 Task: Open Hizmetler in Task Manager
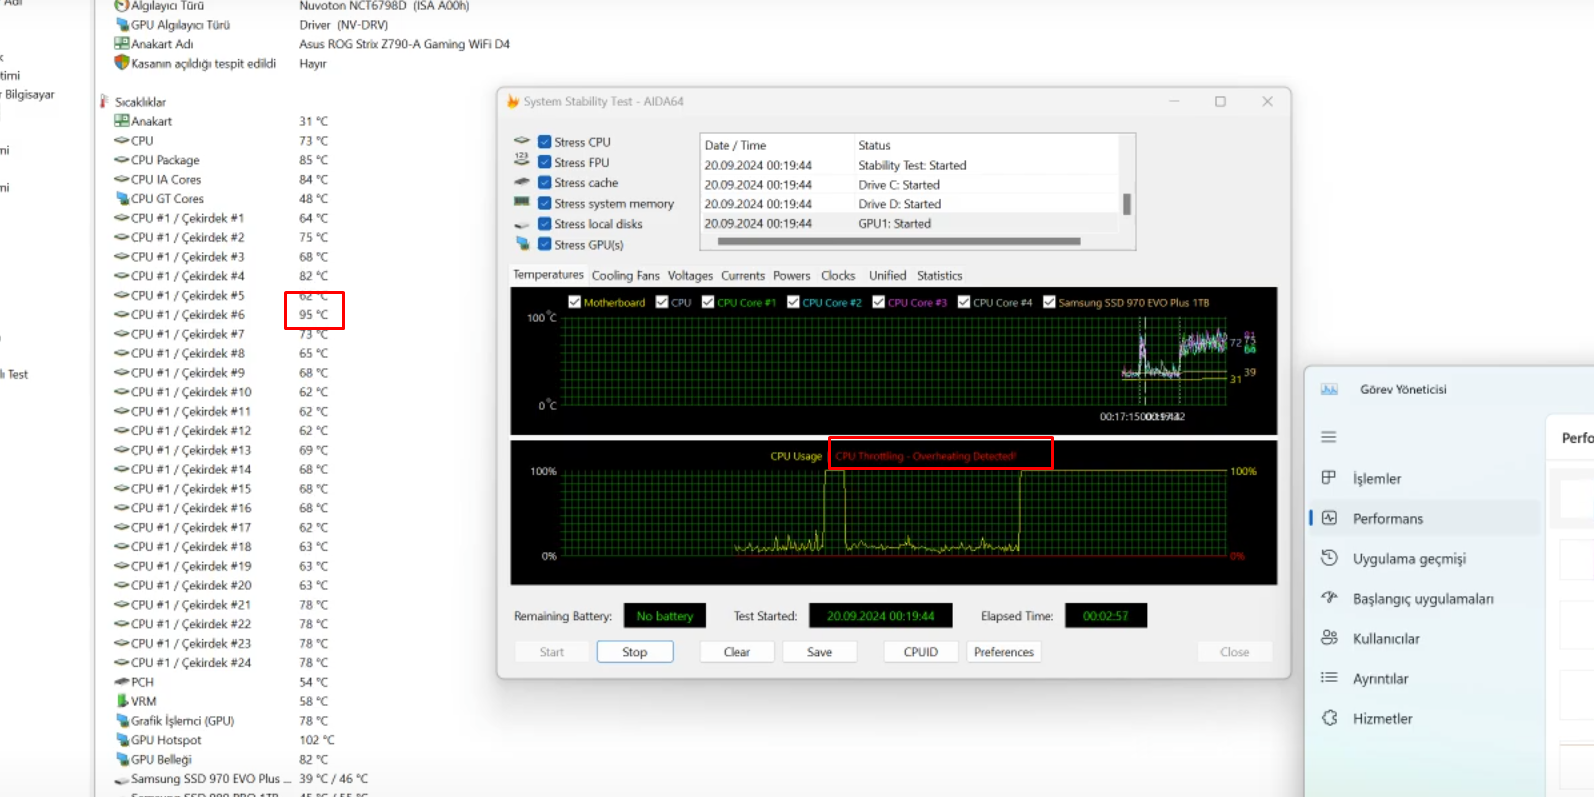pyautogui.click(x=1425, y=718)
